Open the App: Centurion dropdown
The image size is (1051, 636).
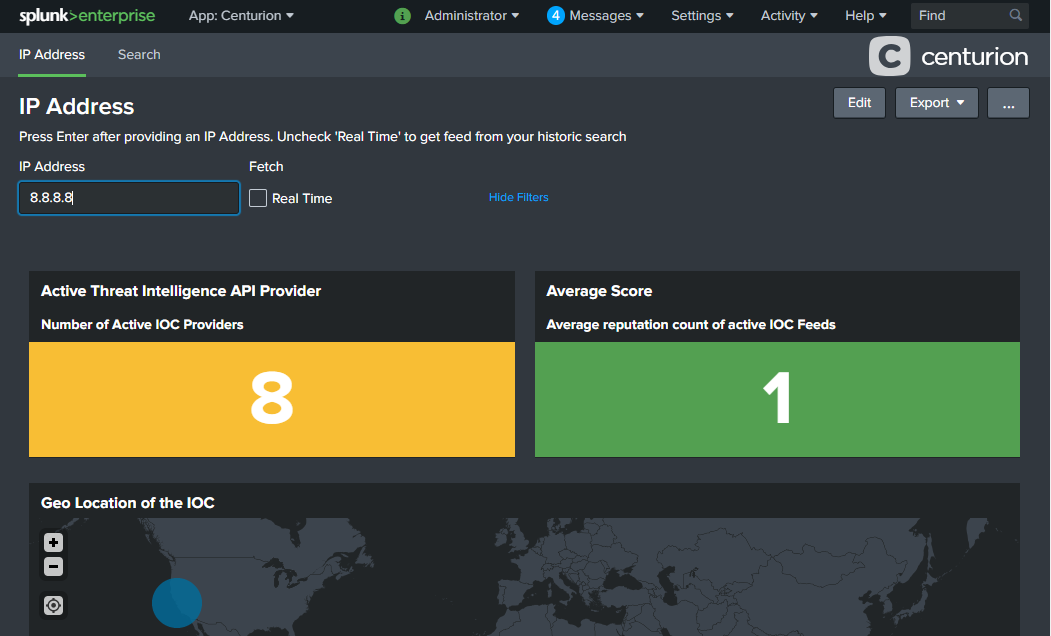(241, 16)
